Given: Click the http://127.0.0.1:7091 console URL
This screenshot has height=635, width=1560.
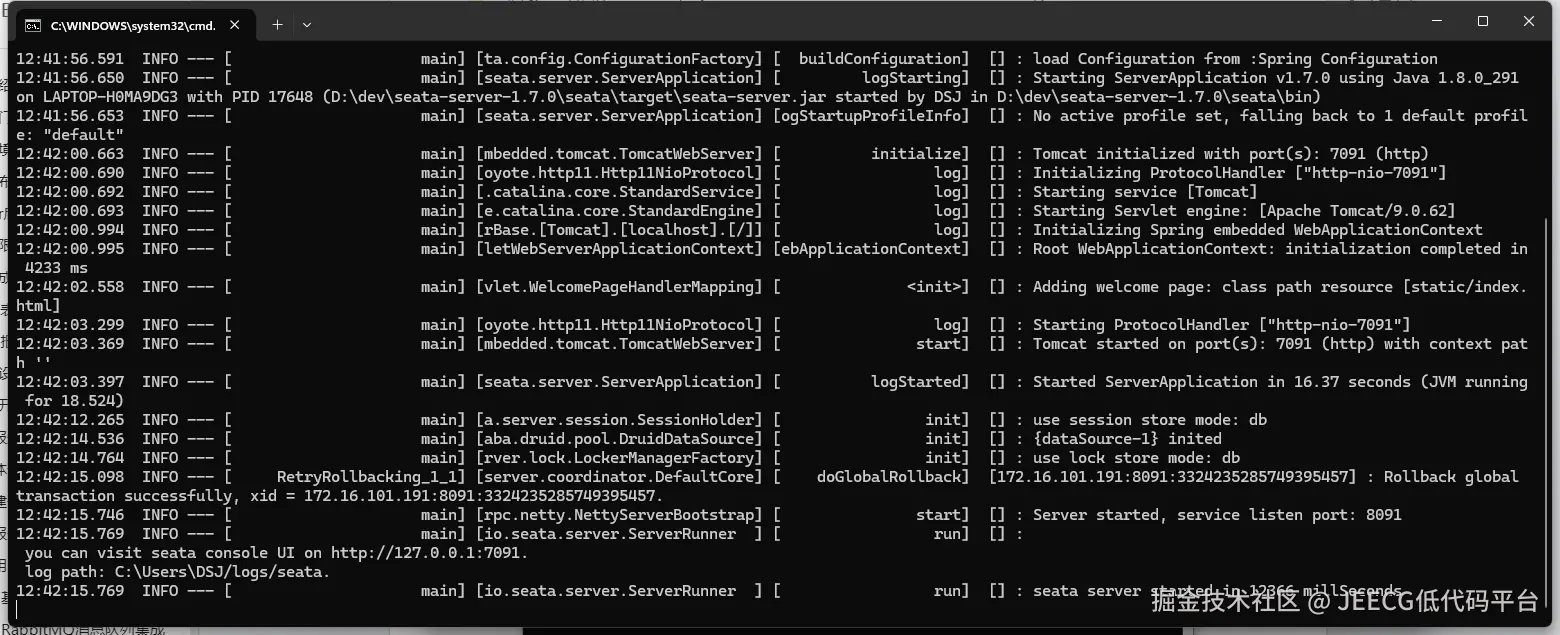Looking at the screenshot, I should 428,553.
